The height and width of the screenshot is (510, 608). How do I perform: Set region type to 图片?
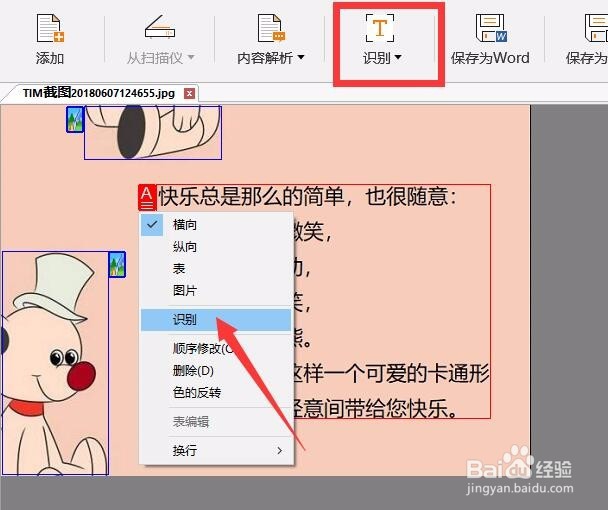(216, 290)
